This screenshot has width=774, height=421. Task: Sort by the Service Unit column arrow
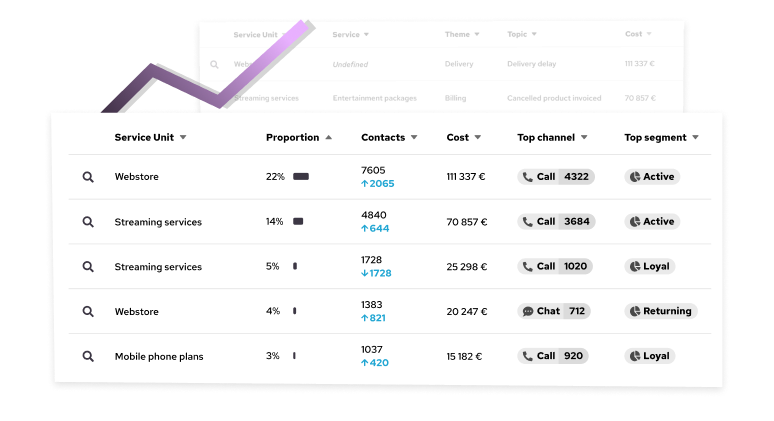[183, 137]
